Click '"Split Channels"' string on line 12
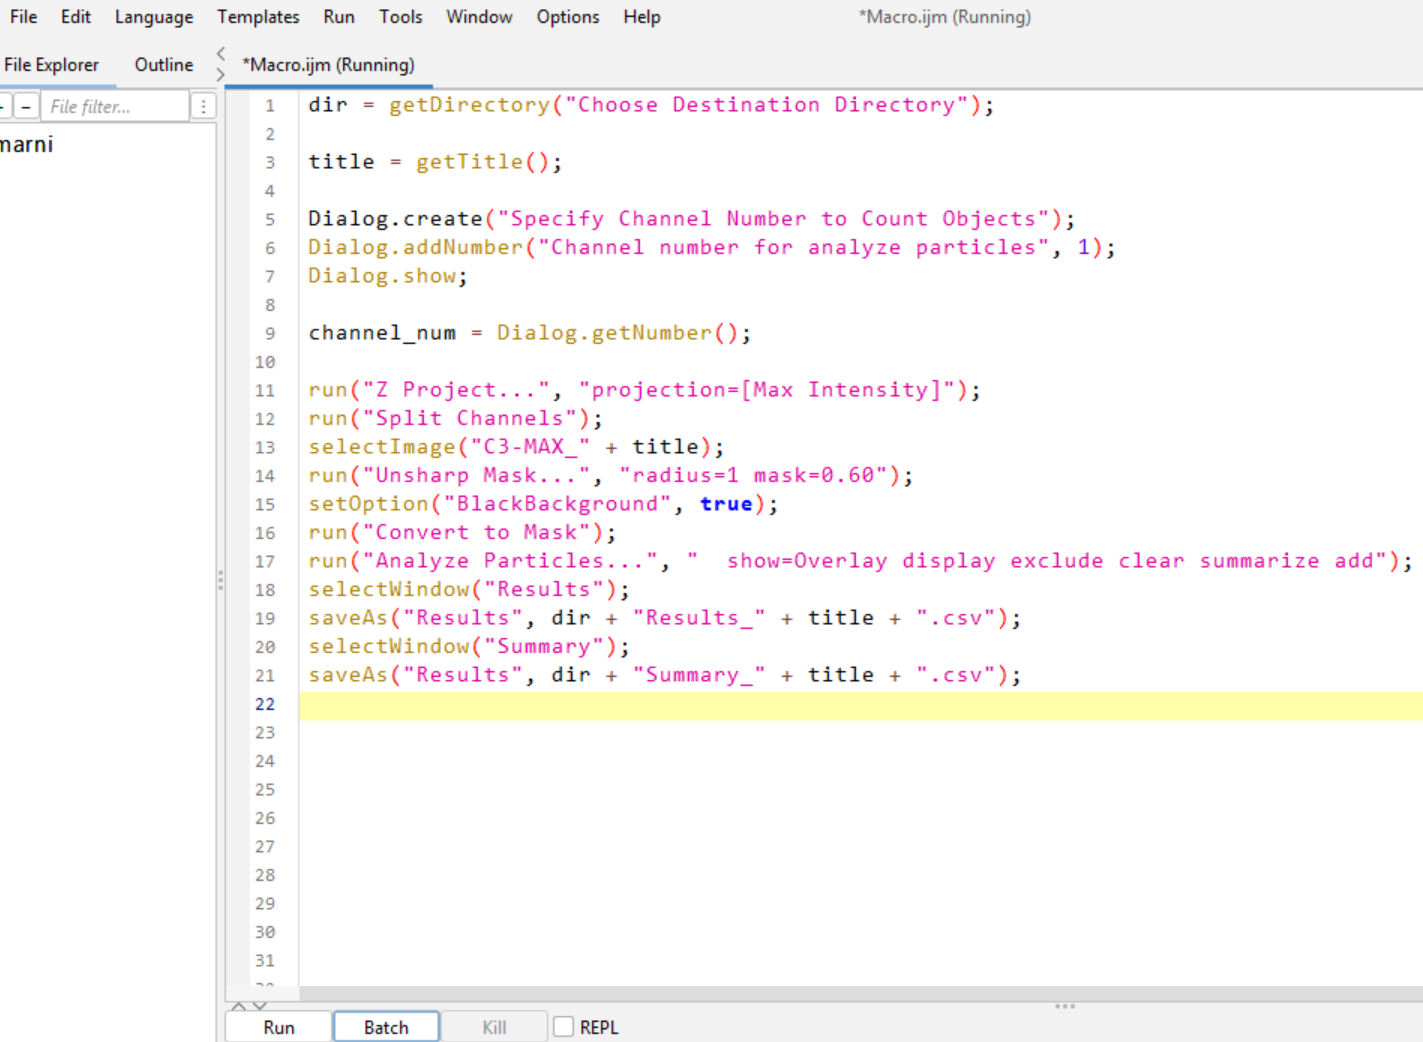Screen dimensions: 1423x1042 tap(469, 418)
